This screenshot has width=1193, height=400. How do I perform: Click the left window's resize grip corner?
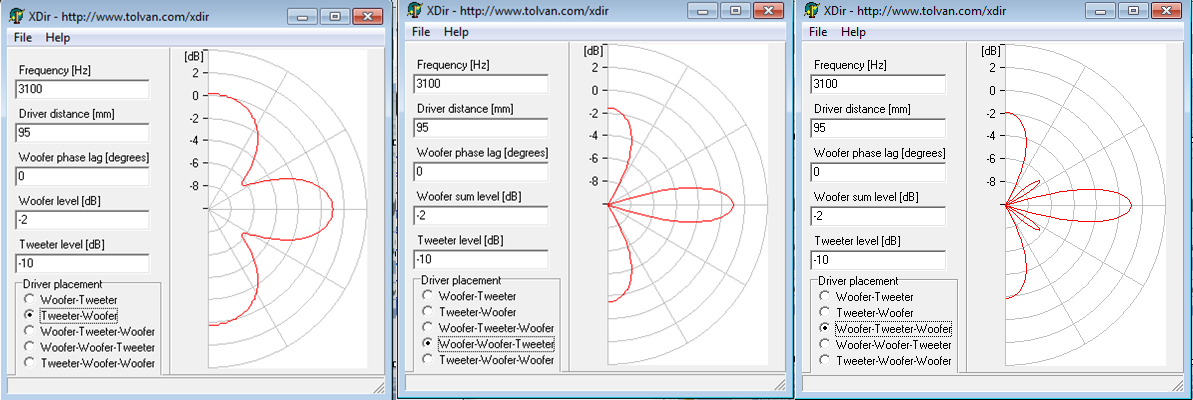[378, 386]
